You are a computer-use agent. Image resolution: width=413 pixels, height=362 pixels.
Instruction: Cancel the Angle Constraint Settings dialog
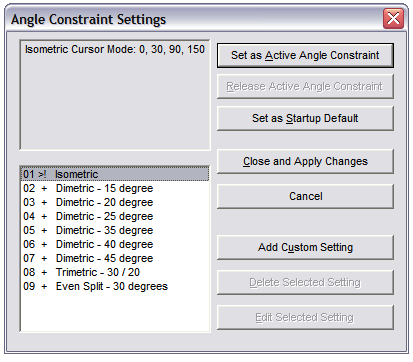305,196
